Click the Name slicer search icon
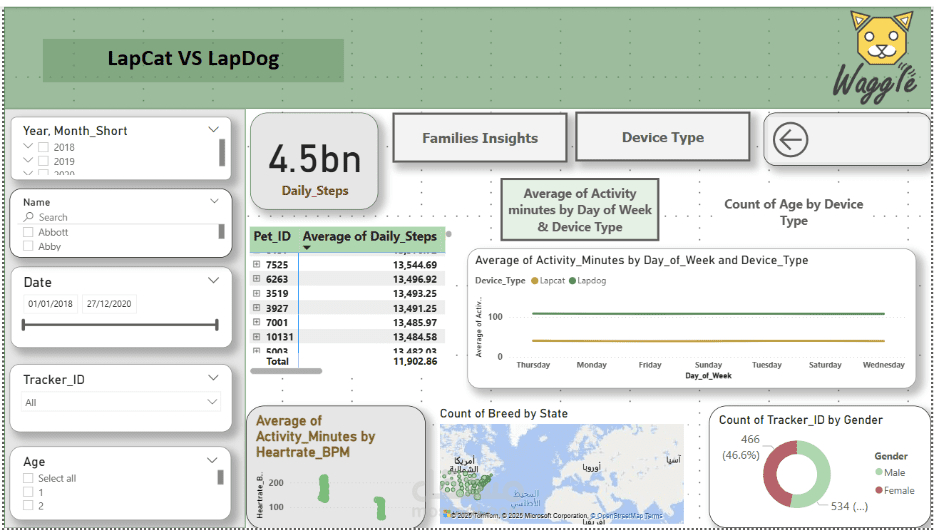 [29, 217]
